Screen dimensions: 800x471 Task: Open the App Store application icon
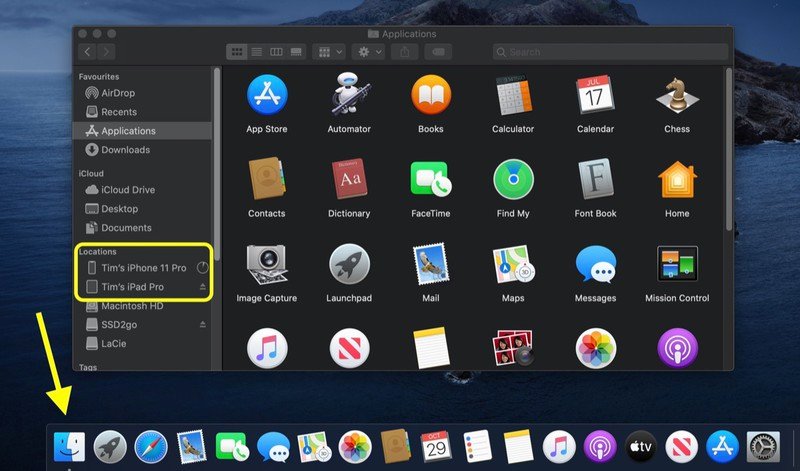click(267, 96)
